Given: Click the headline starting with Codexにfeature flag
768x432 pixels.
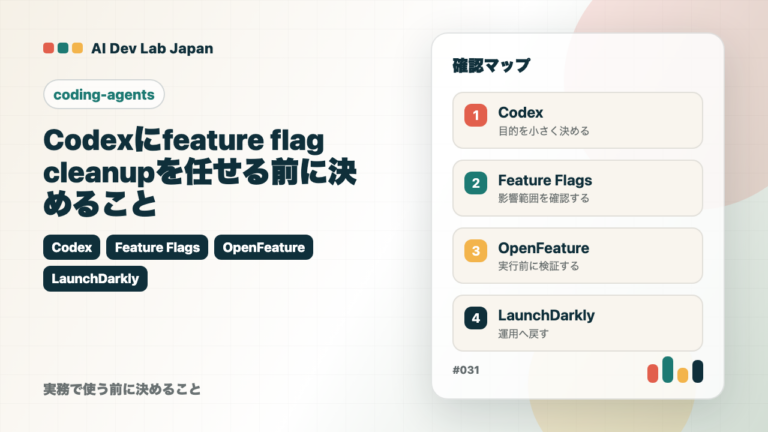Looking at the screenshot, I should pyautogui.click(x=200, y=172).
